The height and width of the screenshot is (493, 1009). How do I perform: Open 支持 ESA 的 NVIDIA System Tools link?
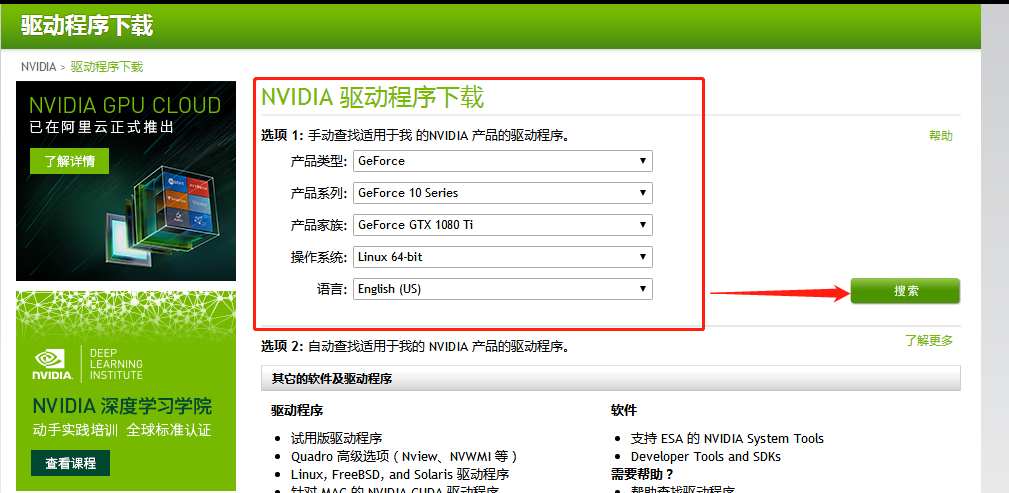pyautogui.click(x=727, y=439)
